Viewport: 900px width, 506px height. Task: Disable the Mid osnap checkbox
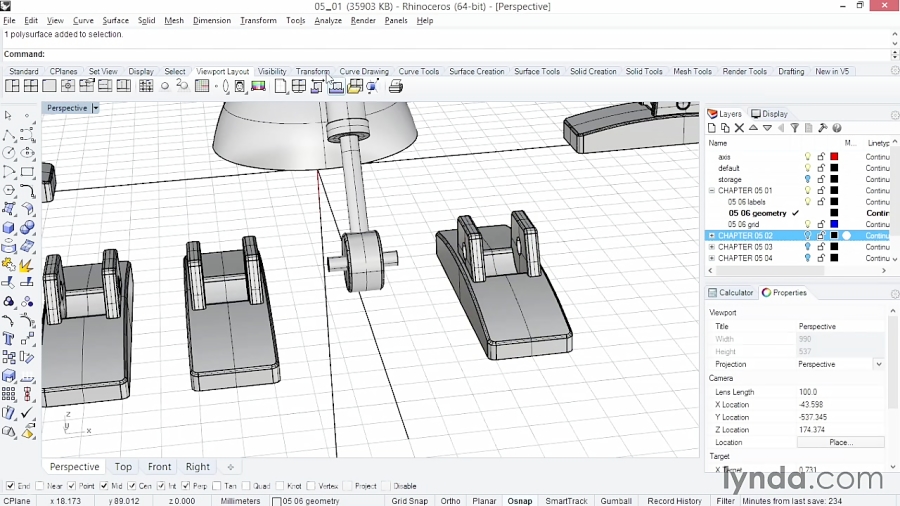(104, 486)
